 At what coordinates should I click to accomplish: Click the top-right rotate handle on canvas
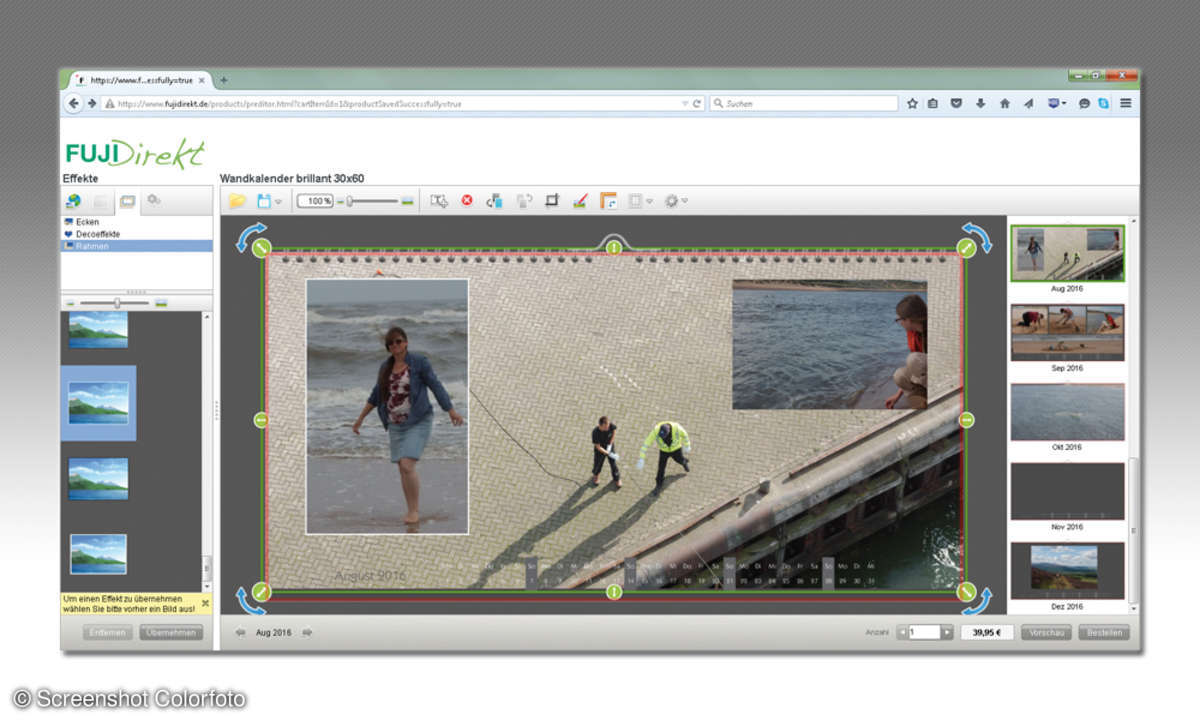(976, 238)
